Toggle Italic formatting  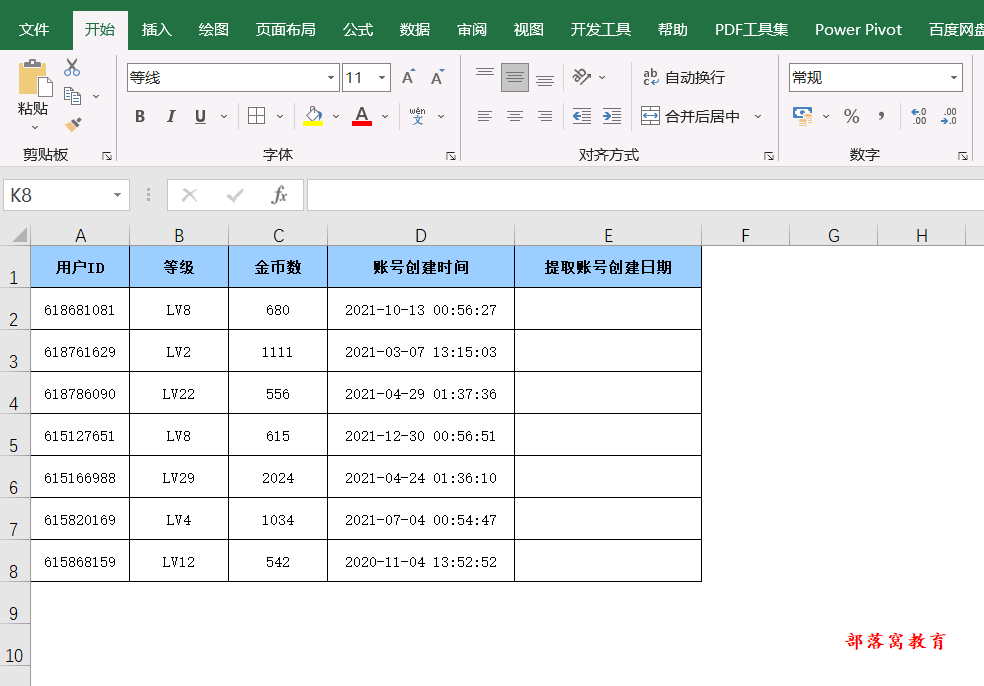coord(170,116)
